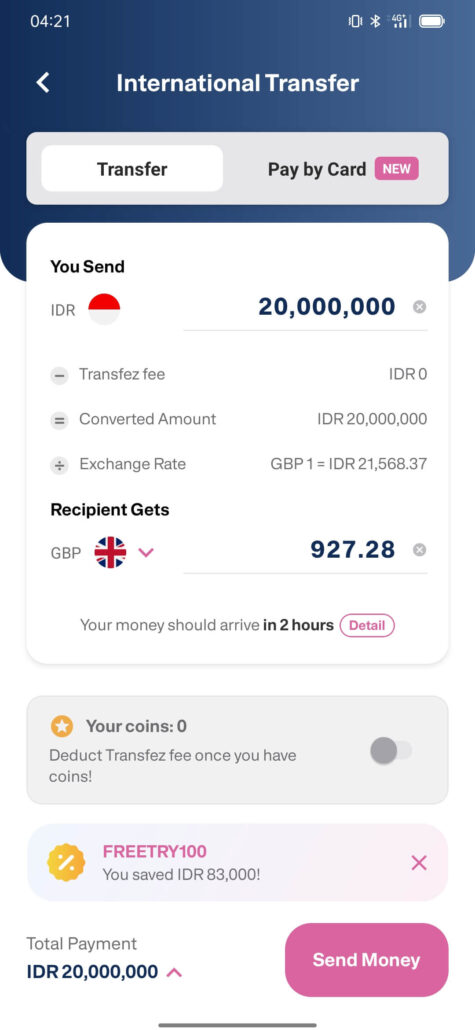This screenshot has height=1030, width=475.
Task: Remove the FREETRY100 promo code
Action: (x=419, y=862)
